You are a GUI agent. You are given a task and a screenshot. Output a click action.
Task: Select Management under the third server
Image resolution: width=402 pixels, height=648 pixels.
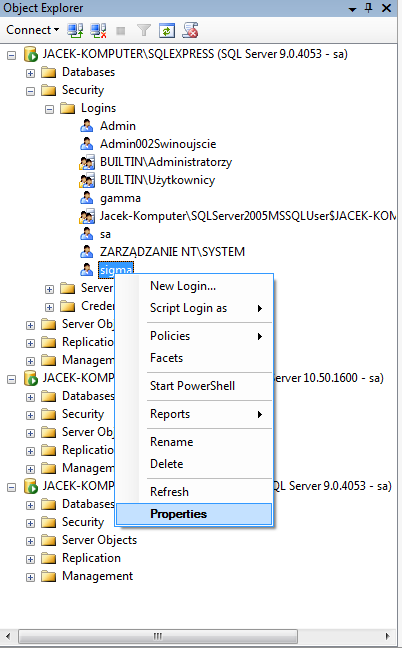coord(98,576)
